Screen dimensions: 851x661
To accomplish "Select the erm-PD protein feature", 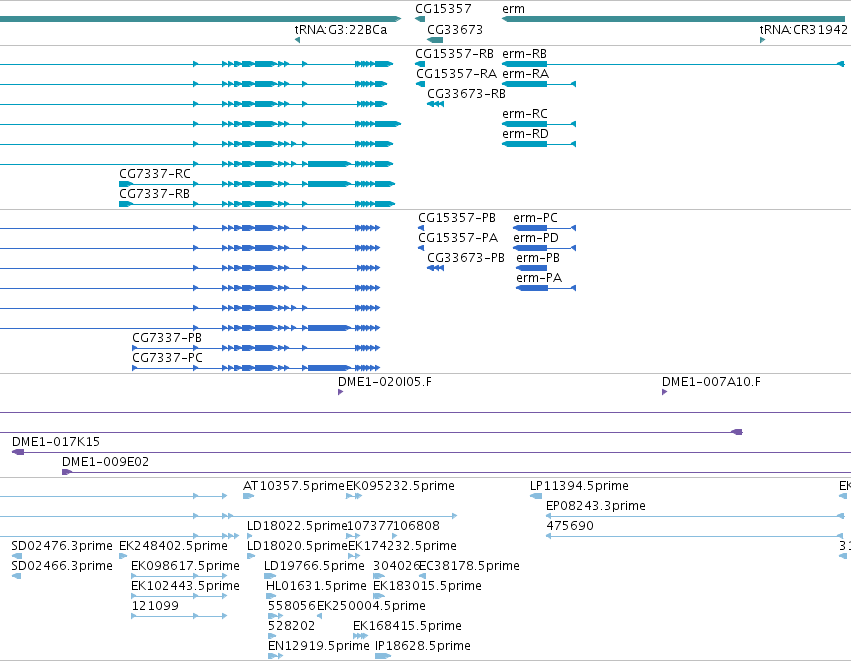I will 544,248.
